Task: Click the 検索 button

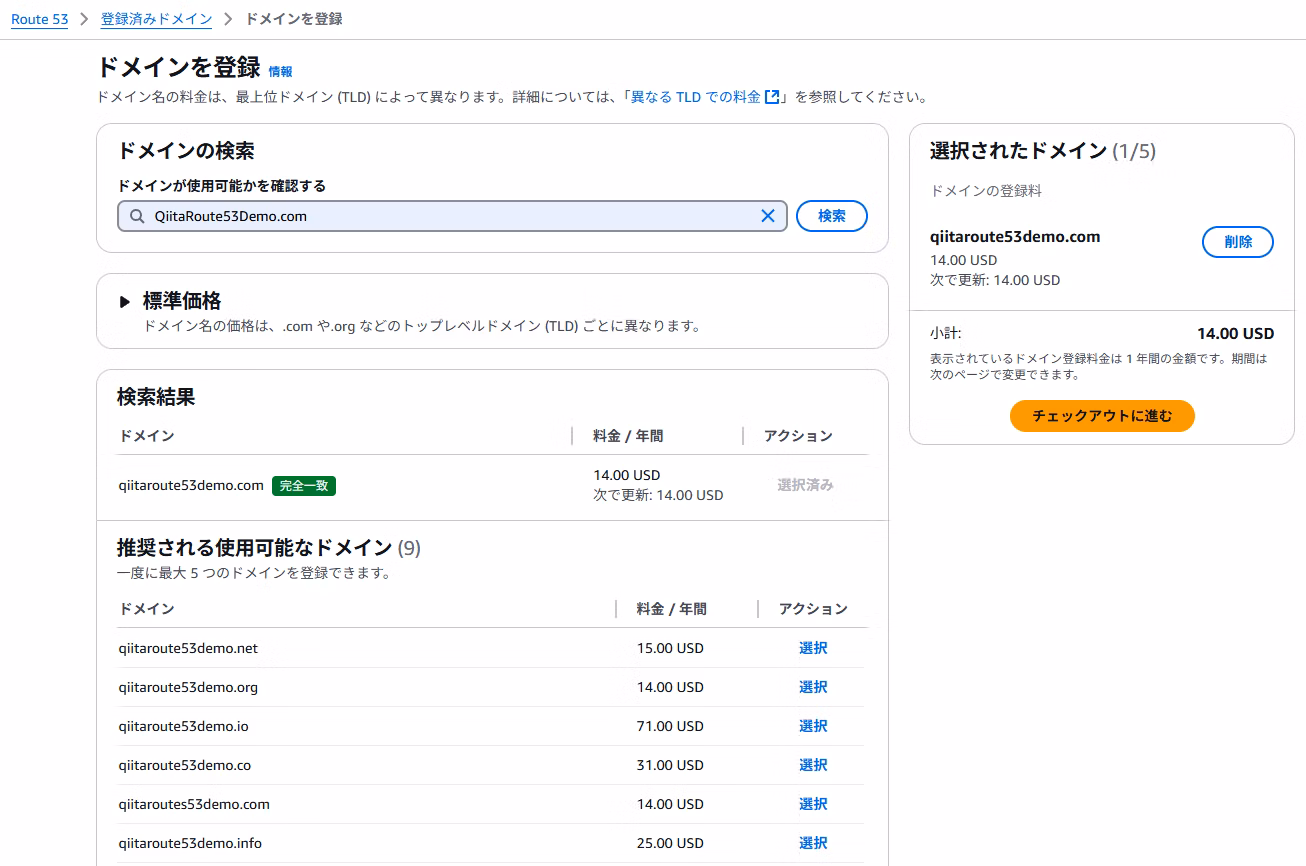Action: point(831,216)
